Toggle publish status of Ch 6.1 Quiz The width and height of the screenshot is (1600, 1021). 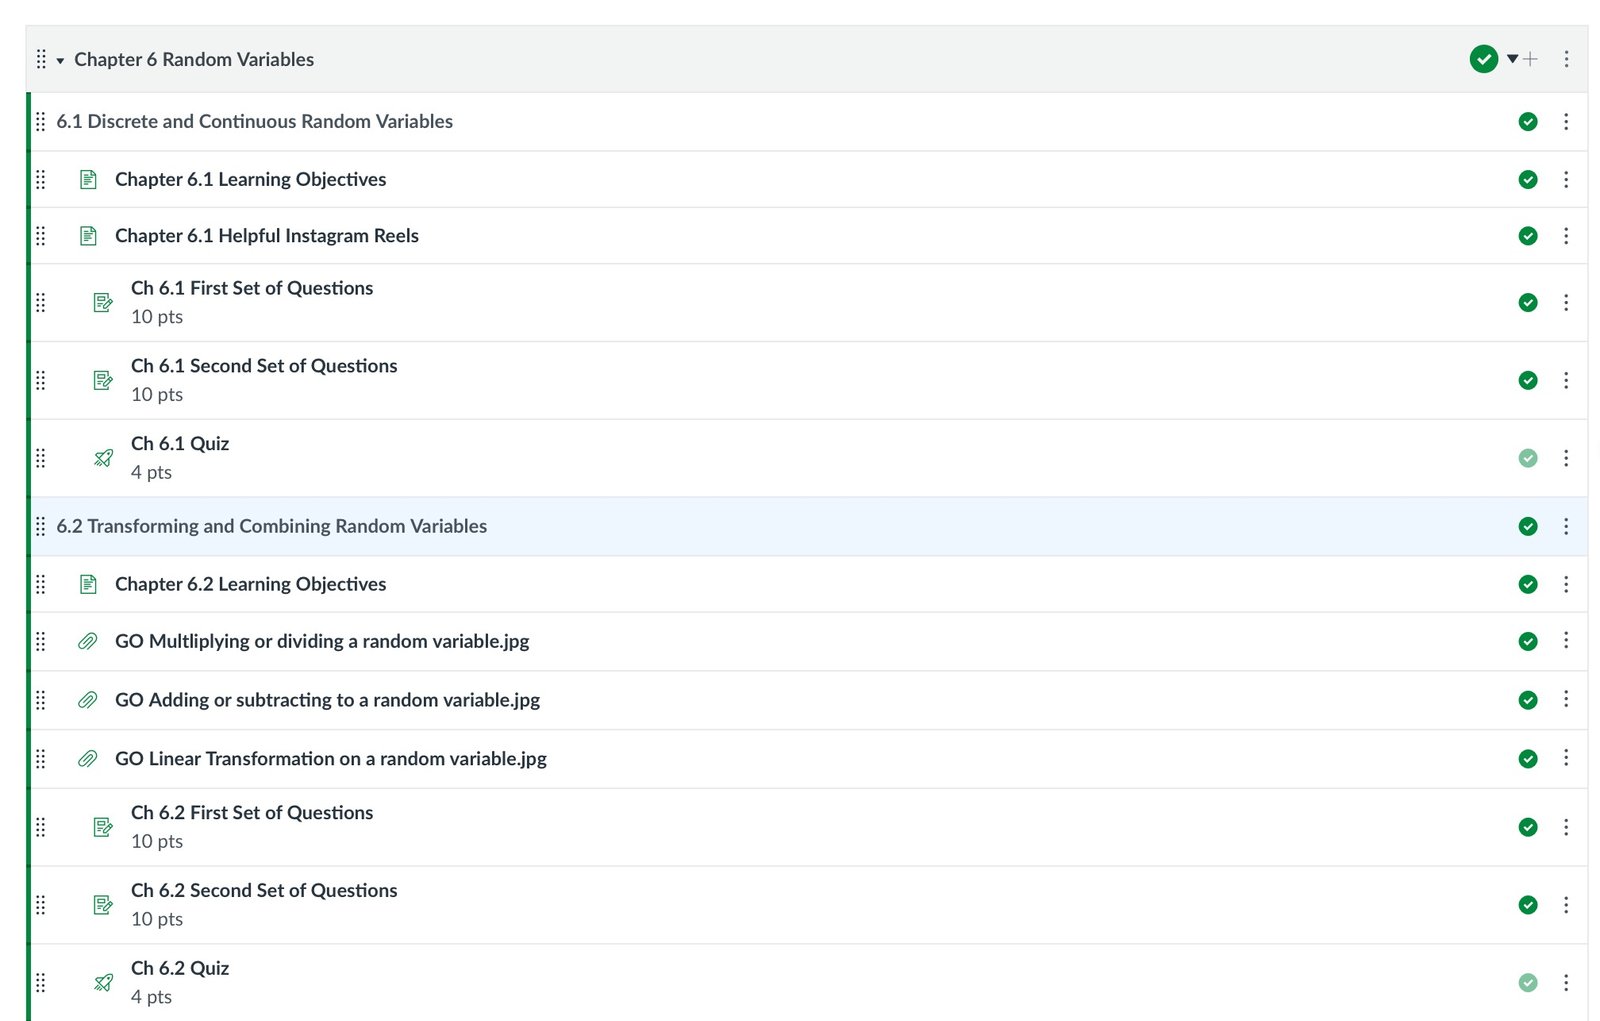coord(1527,458)
